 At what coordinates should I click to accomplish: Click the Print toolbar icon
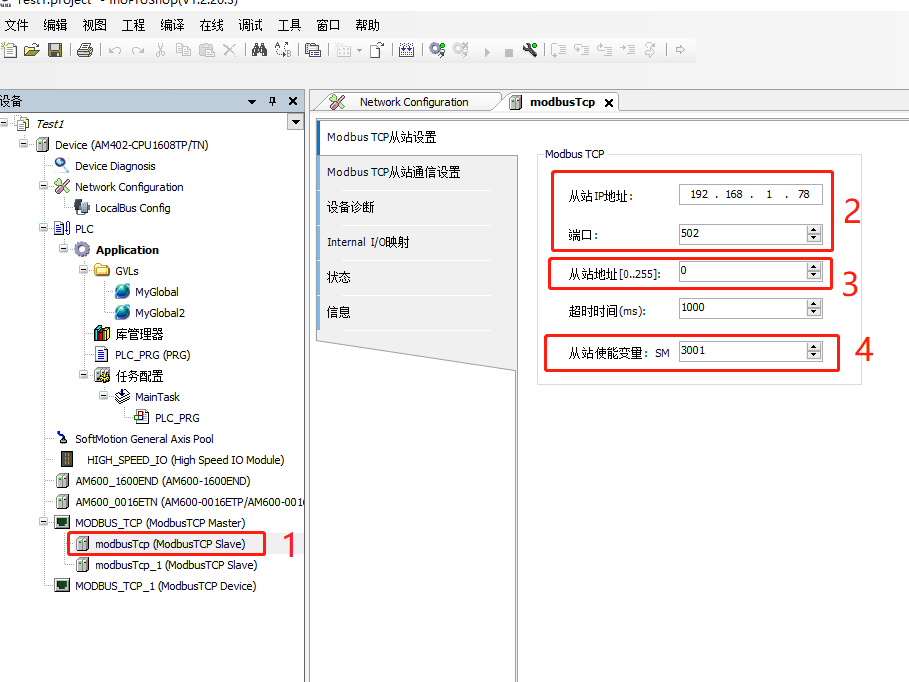point(85,50)
